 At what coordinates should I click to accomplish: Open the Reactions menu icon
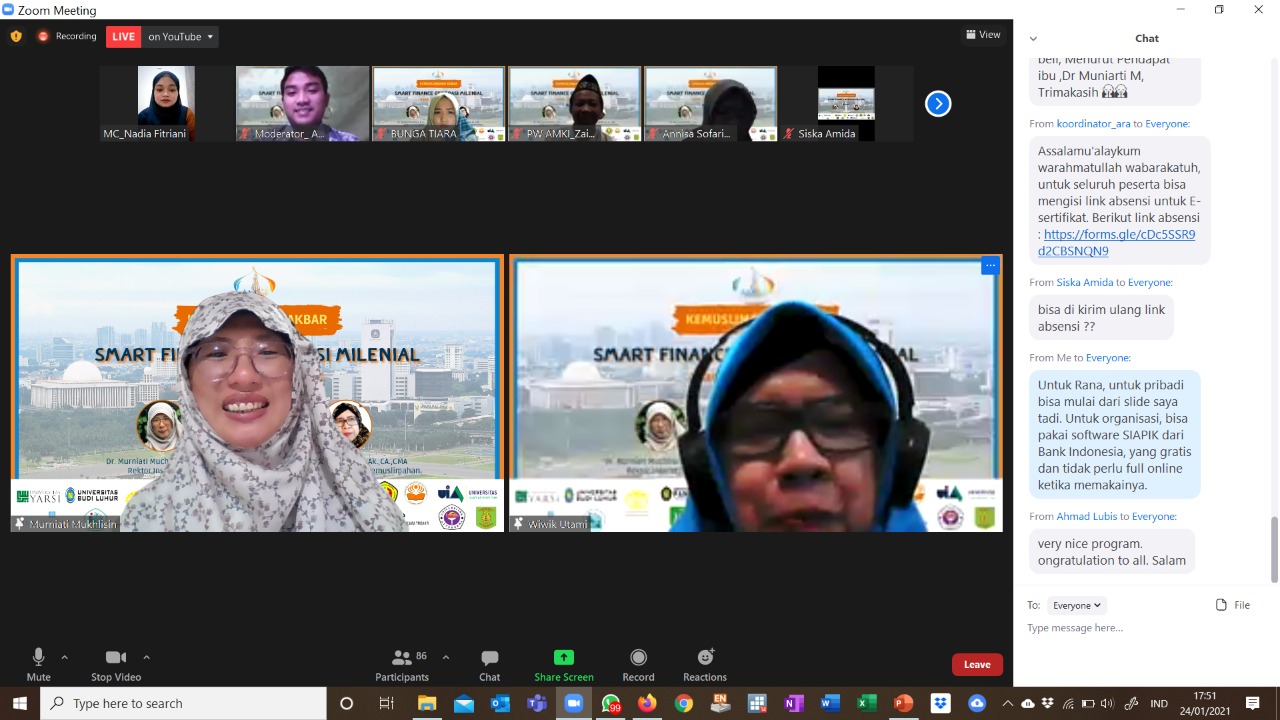point(705,658)
